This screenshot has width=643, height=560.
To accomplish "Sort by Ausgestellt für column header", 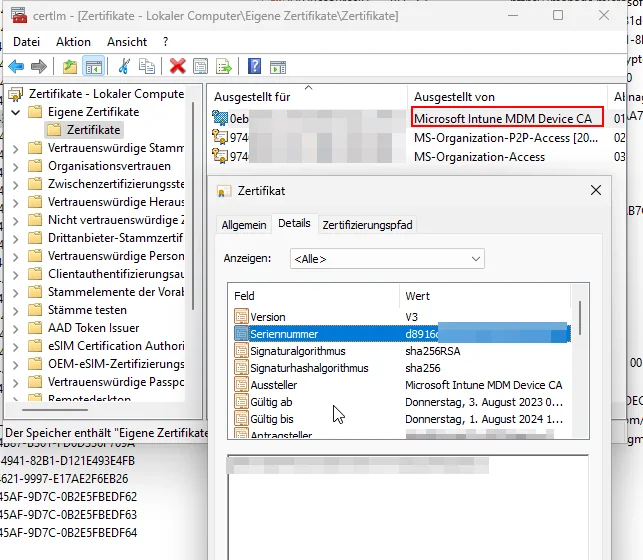I will coord(308,97).
